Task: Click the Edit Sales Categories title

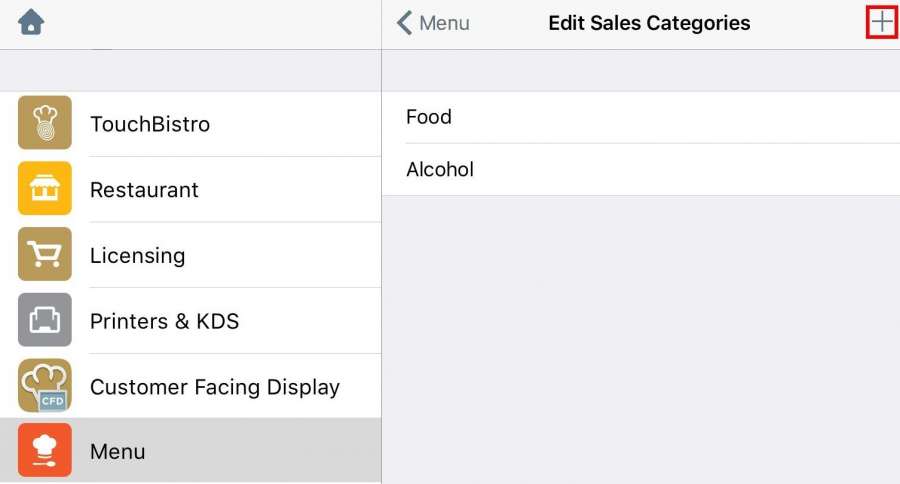Action: click(x=649, y=23)
